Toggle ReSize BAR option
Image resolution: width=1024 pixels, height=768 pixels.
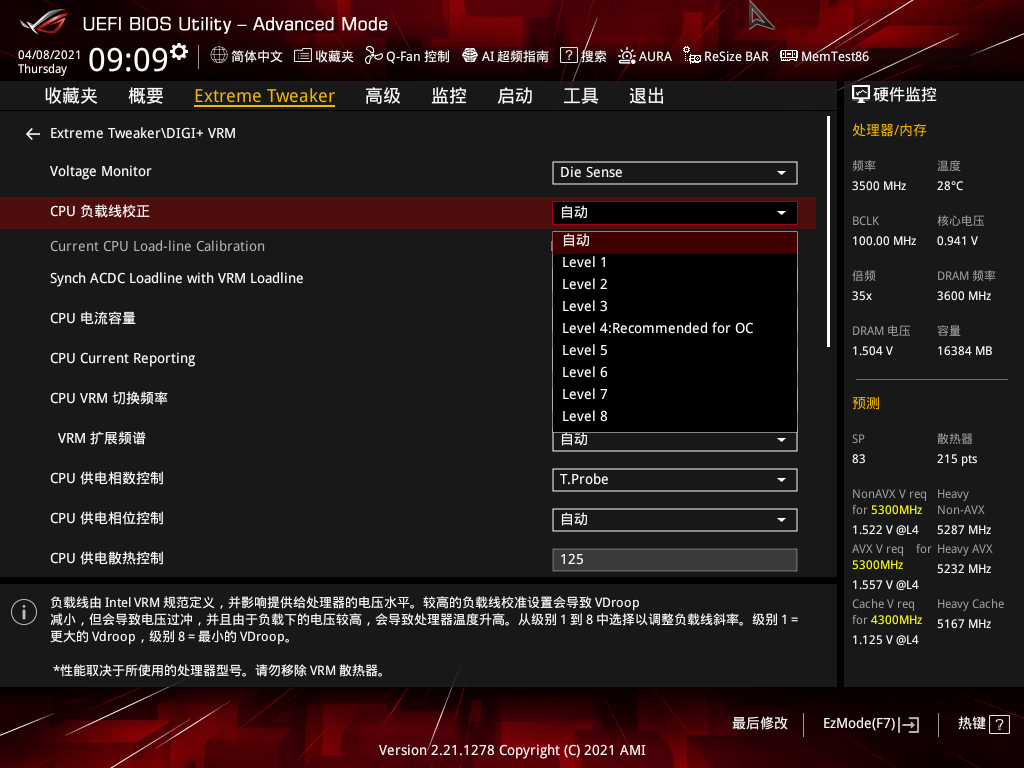[726, 56]
